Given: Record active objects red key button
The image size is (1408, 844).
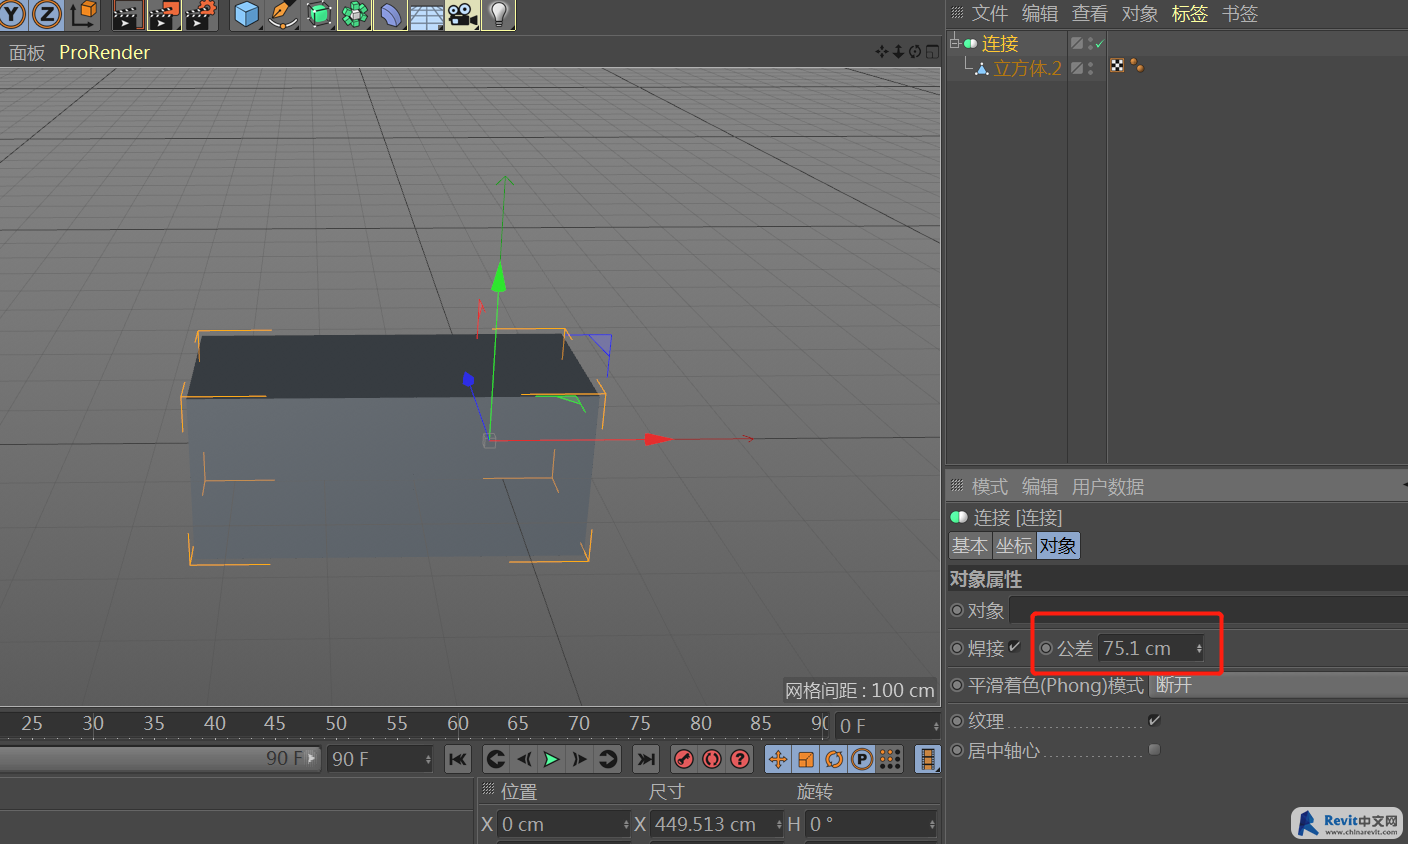Looking at the screenshot, I should [684, 759].
